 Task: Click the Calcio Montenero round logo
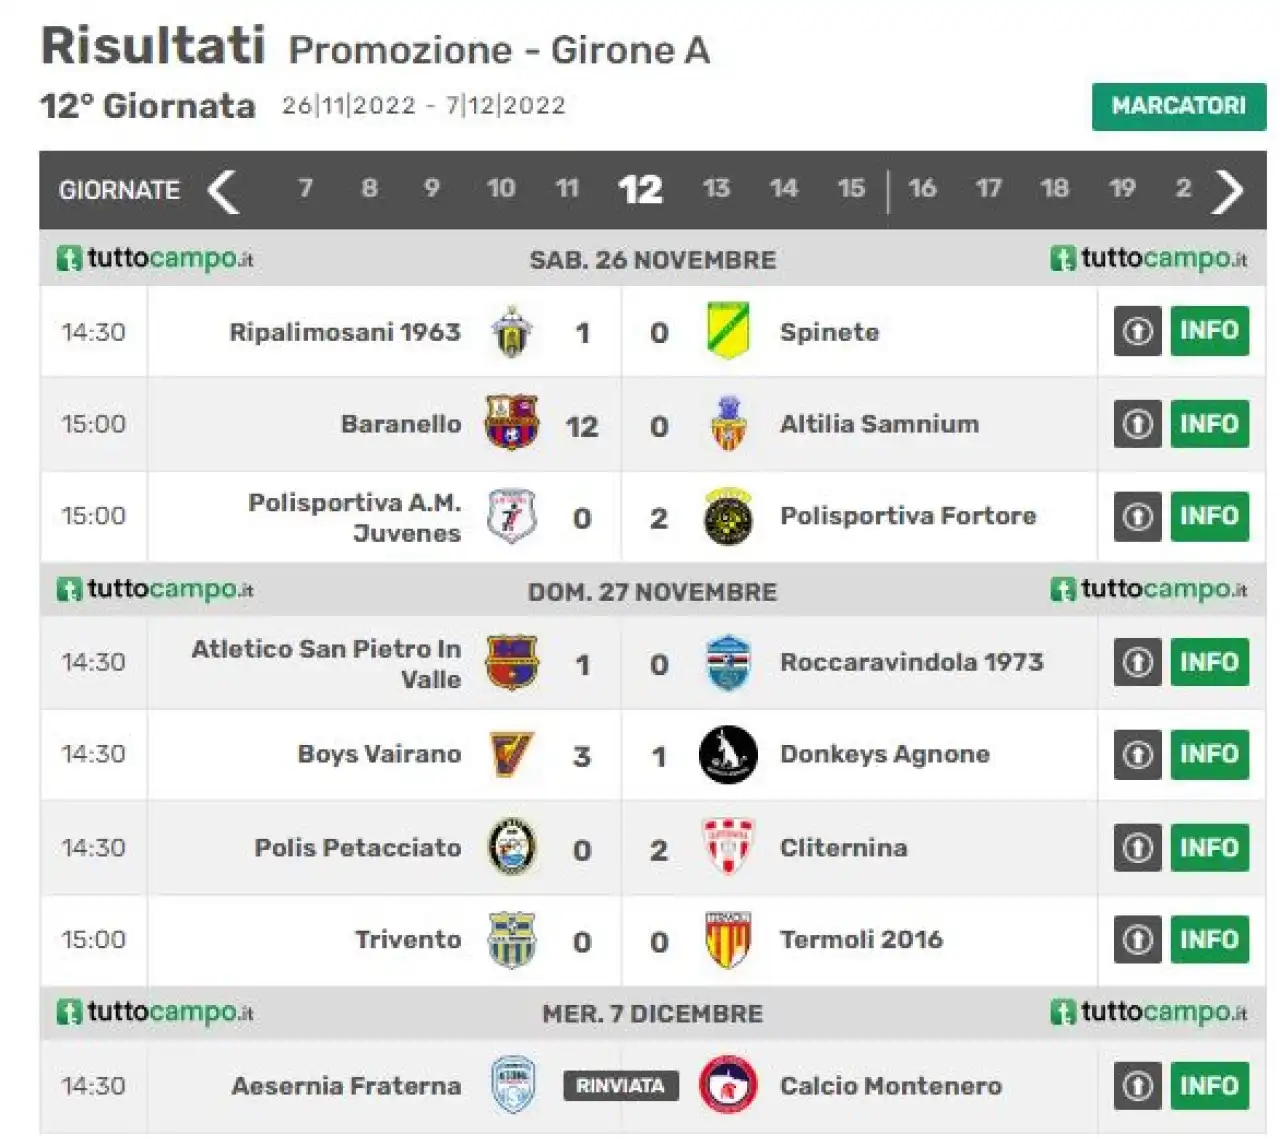(728, 1085)
